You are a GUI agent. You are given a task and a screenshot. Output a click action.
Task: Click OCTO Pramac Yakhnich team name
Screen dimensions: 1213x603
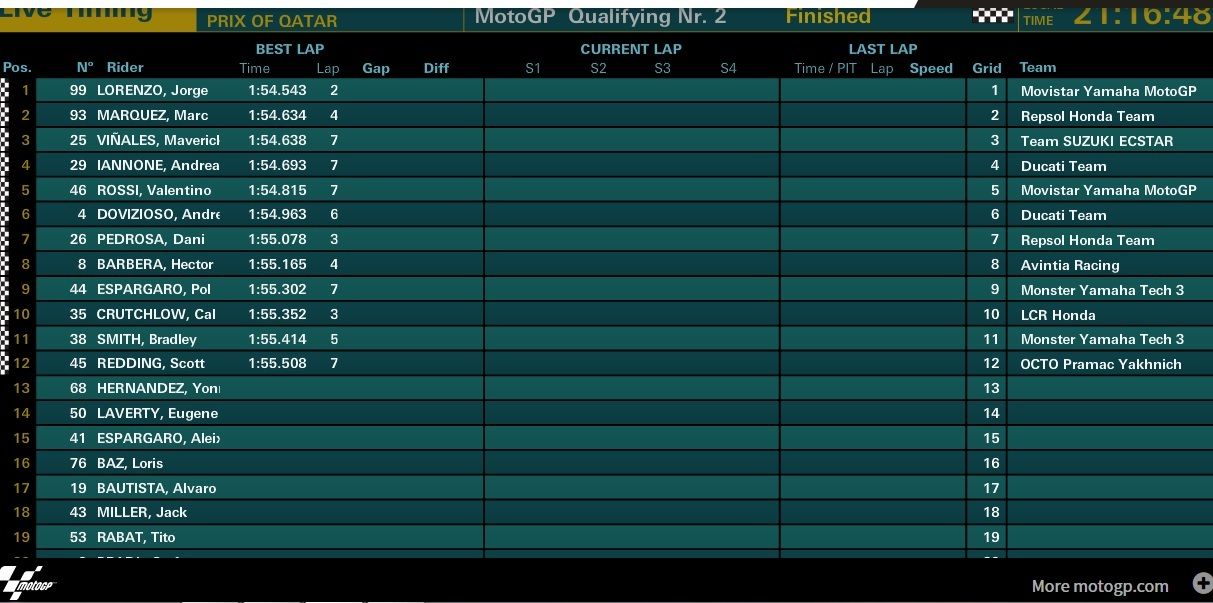(x=1101, y=365)
